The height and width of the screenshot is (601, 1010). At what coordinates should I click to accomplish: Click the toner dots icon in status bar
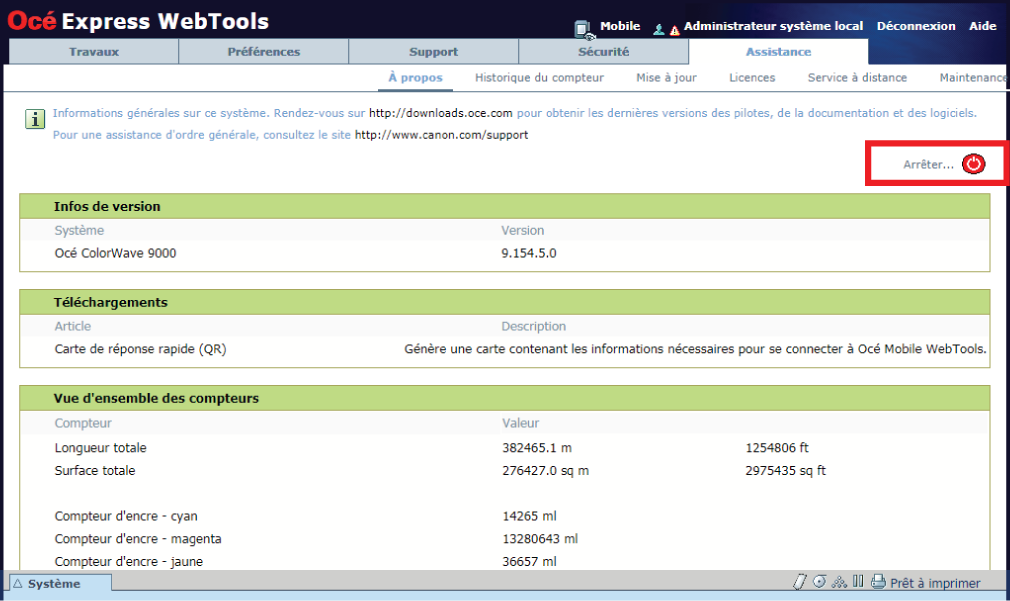839,582
